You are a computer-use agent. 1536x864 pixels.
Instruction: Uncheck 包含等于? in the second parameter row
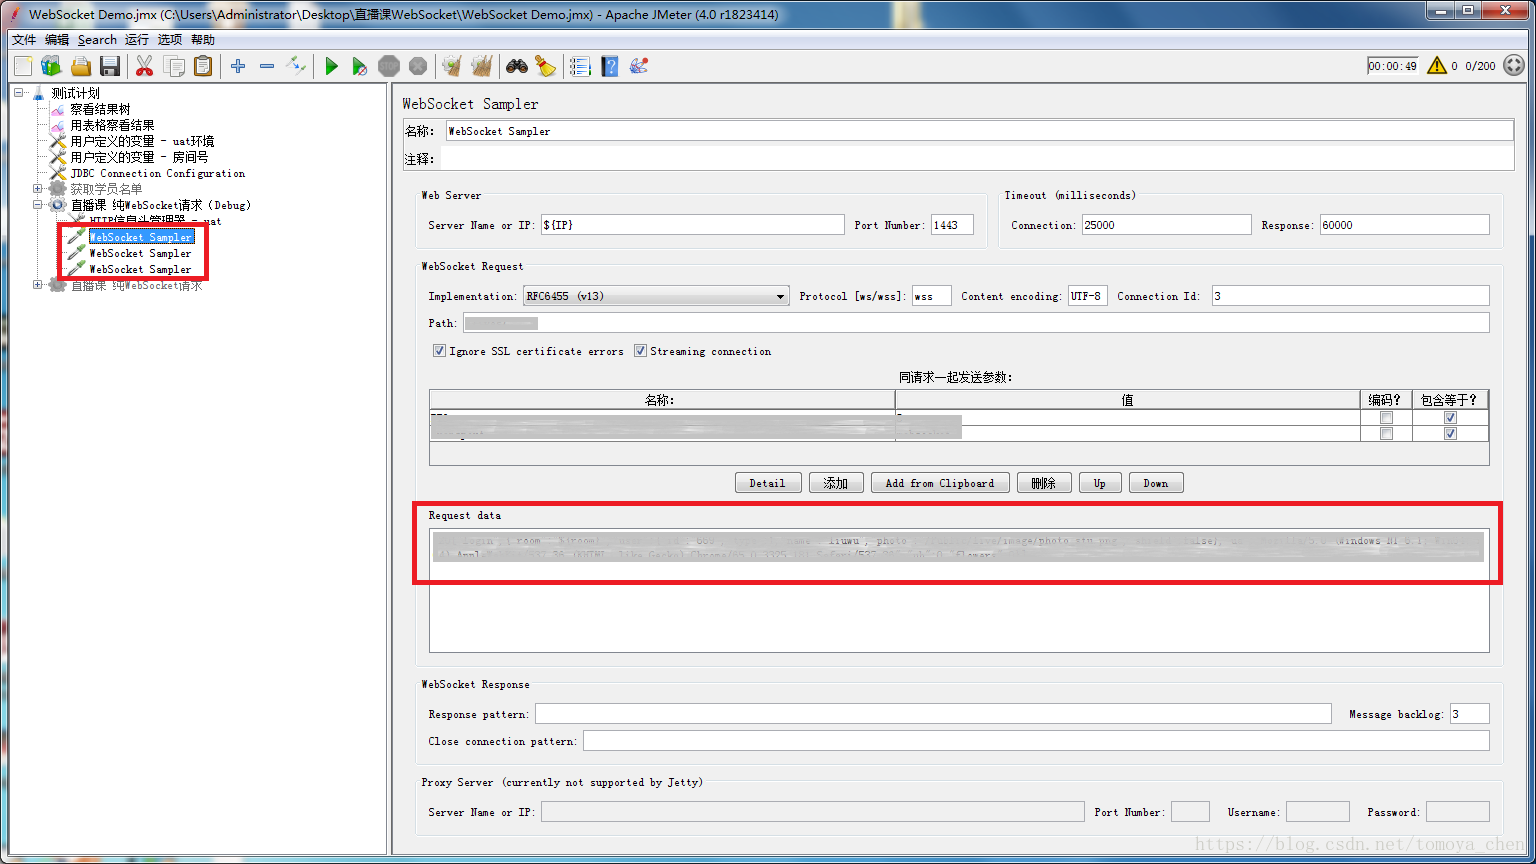(1450, 434)
